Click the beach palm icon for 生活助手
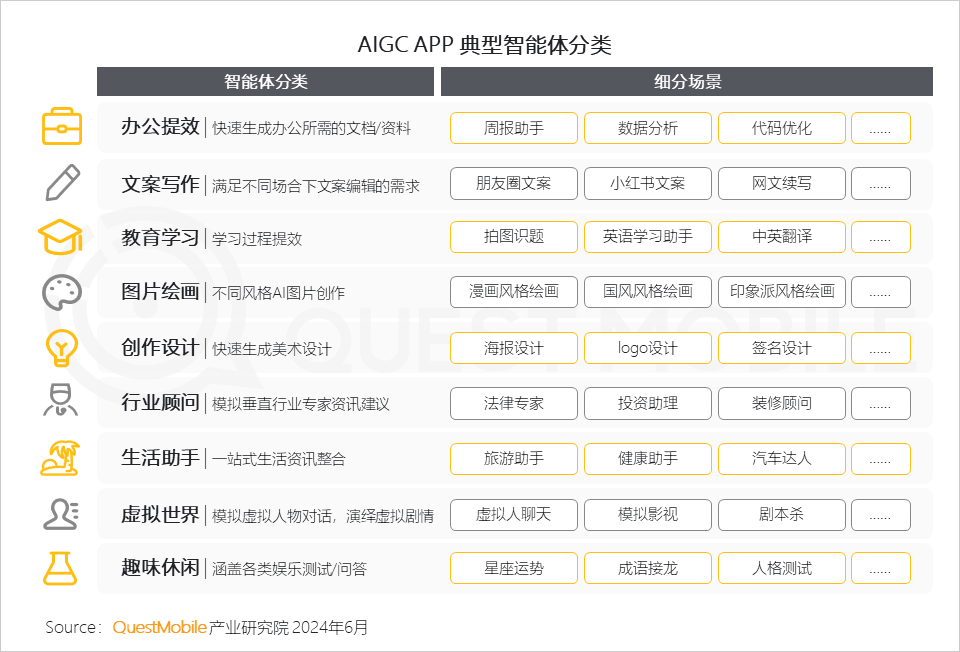 (x=61, y=458)
